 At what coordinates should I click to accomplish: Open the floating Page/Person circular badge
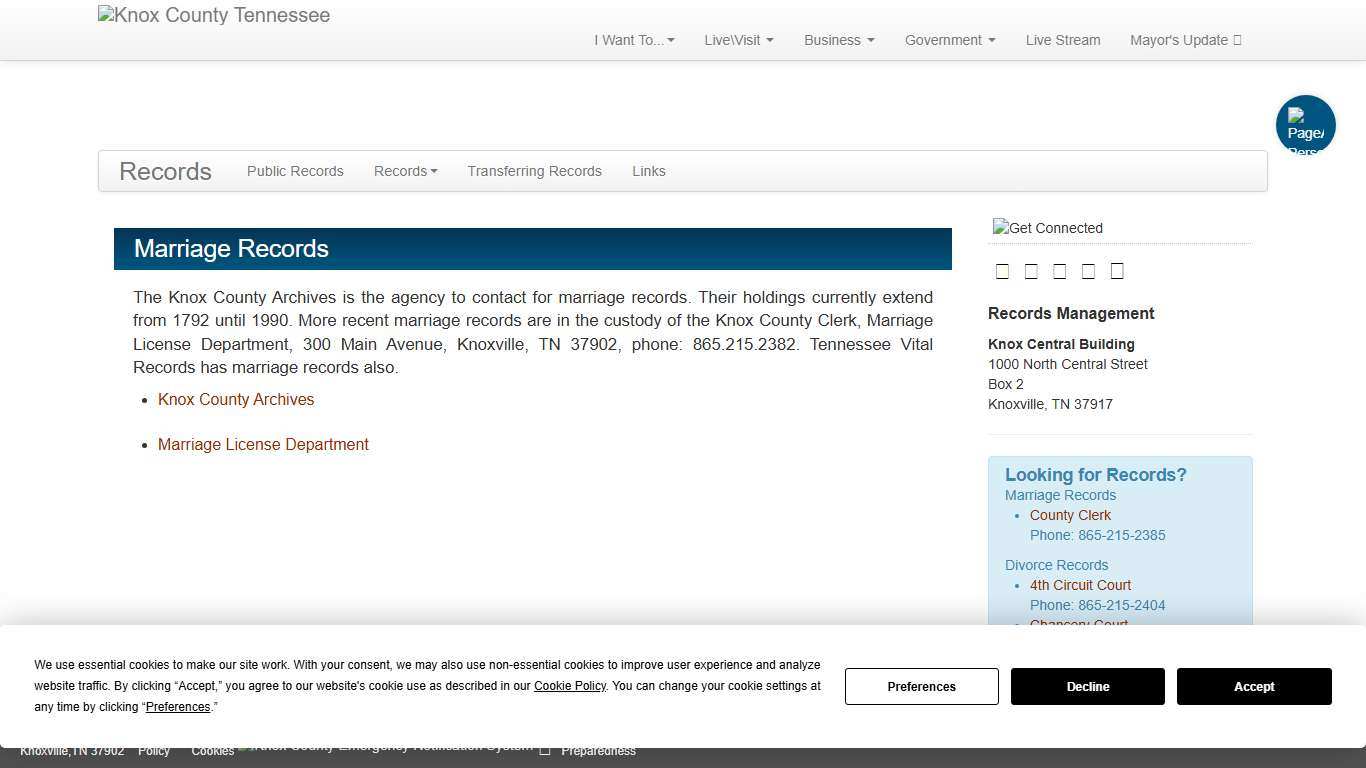point(1306,124)
